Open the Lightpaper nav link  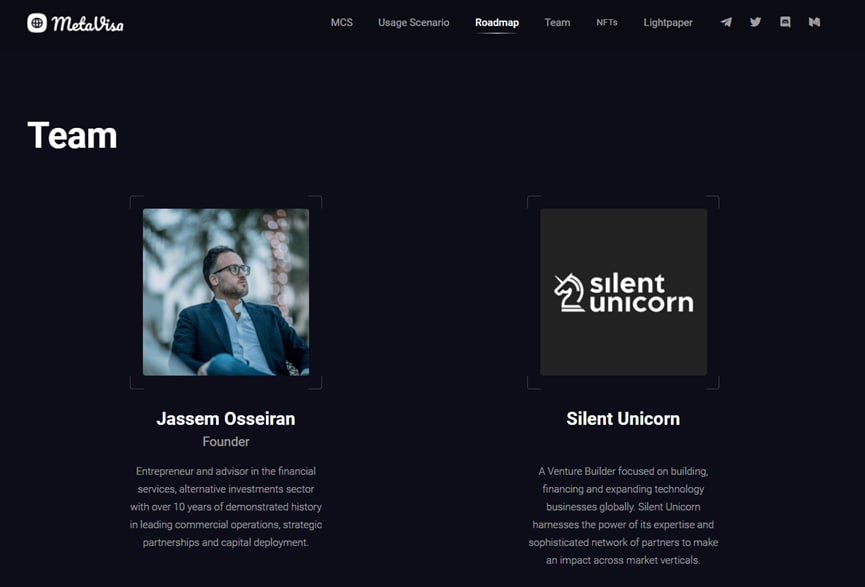(x=668, y=23)
